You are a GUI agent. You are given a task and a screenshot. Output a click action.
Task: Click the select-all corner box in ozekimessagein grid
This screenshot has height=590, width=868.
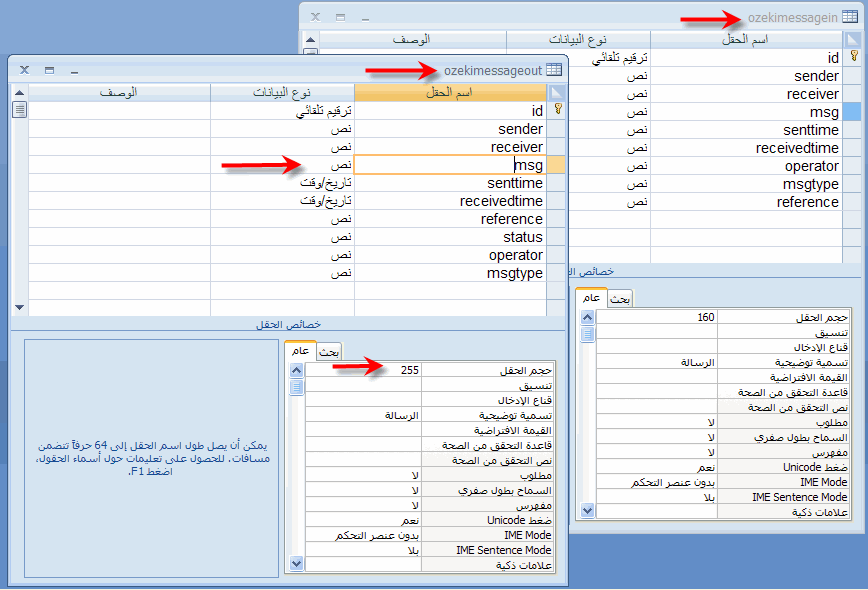[x=852, y=39]
